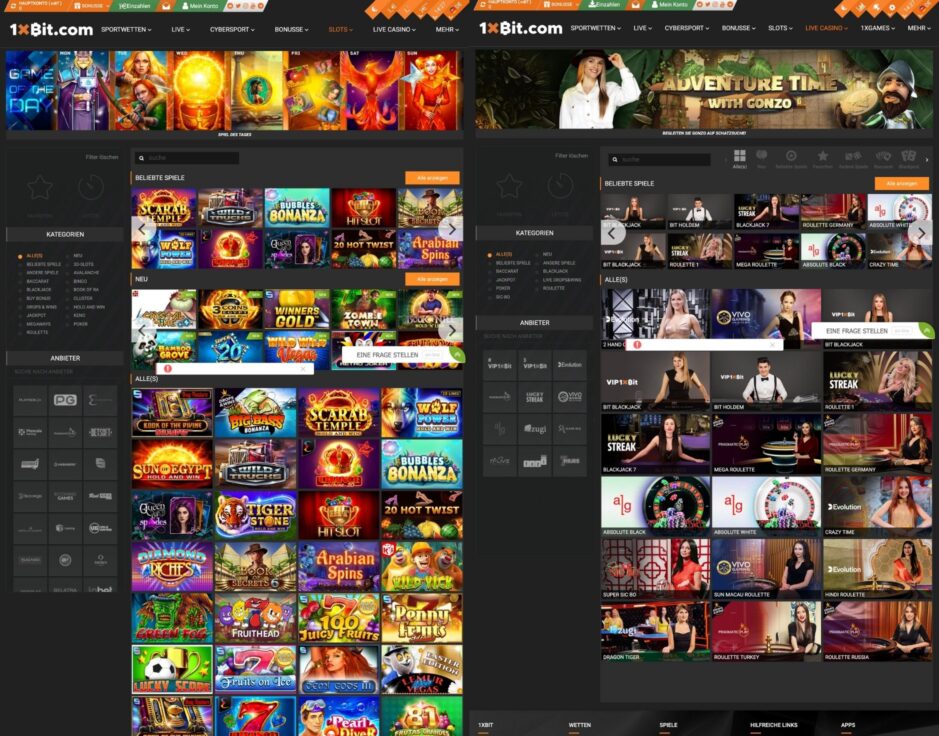Select 3D-Slots category on slots page

coord(84,264)
